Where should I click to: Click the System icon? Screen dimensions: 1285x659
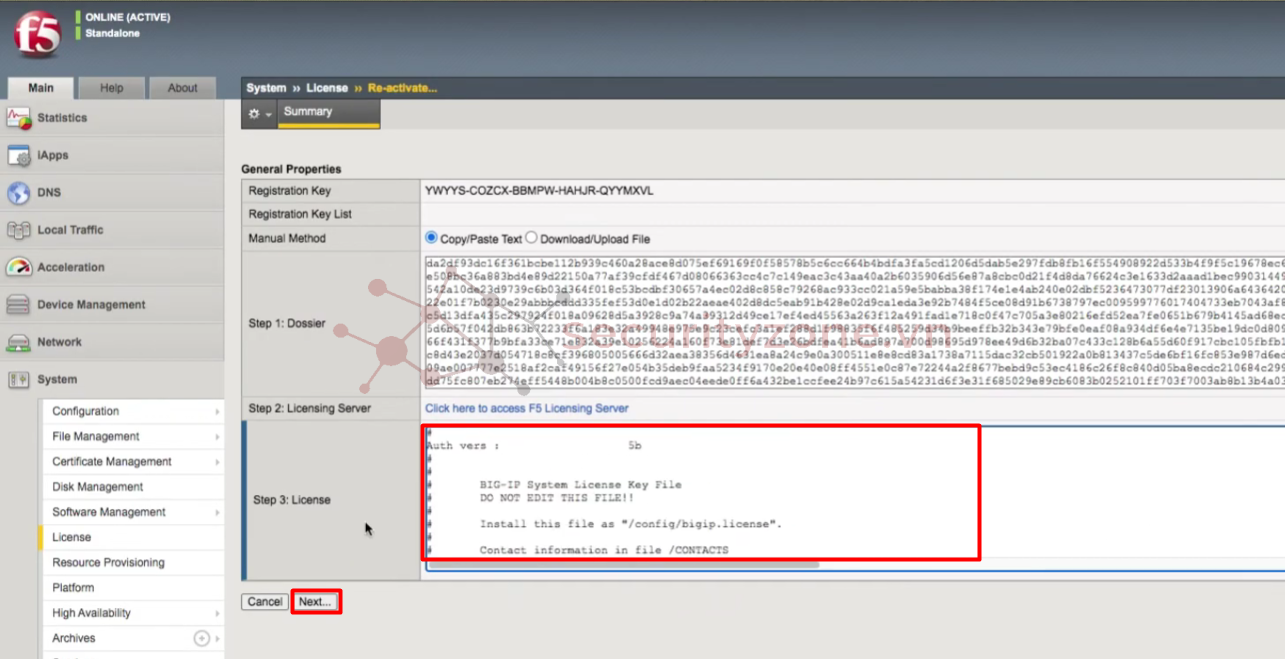18,380
